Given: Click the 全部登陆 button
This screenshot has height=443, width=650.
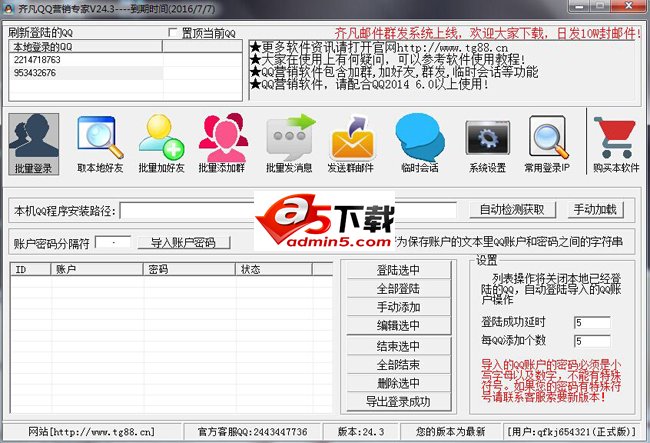Looking at the screenshot, I should point(398,288).
